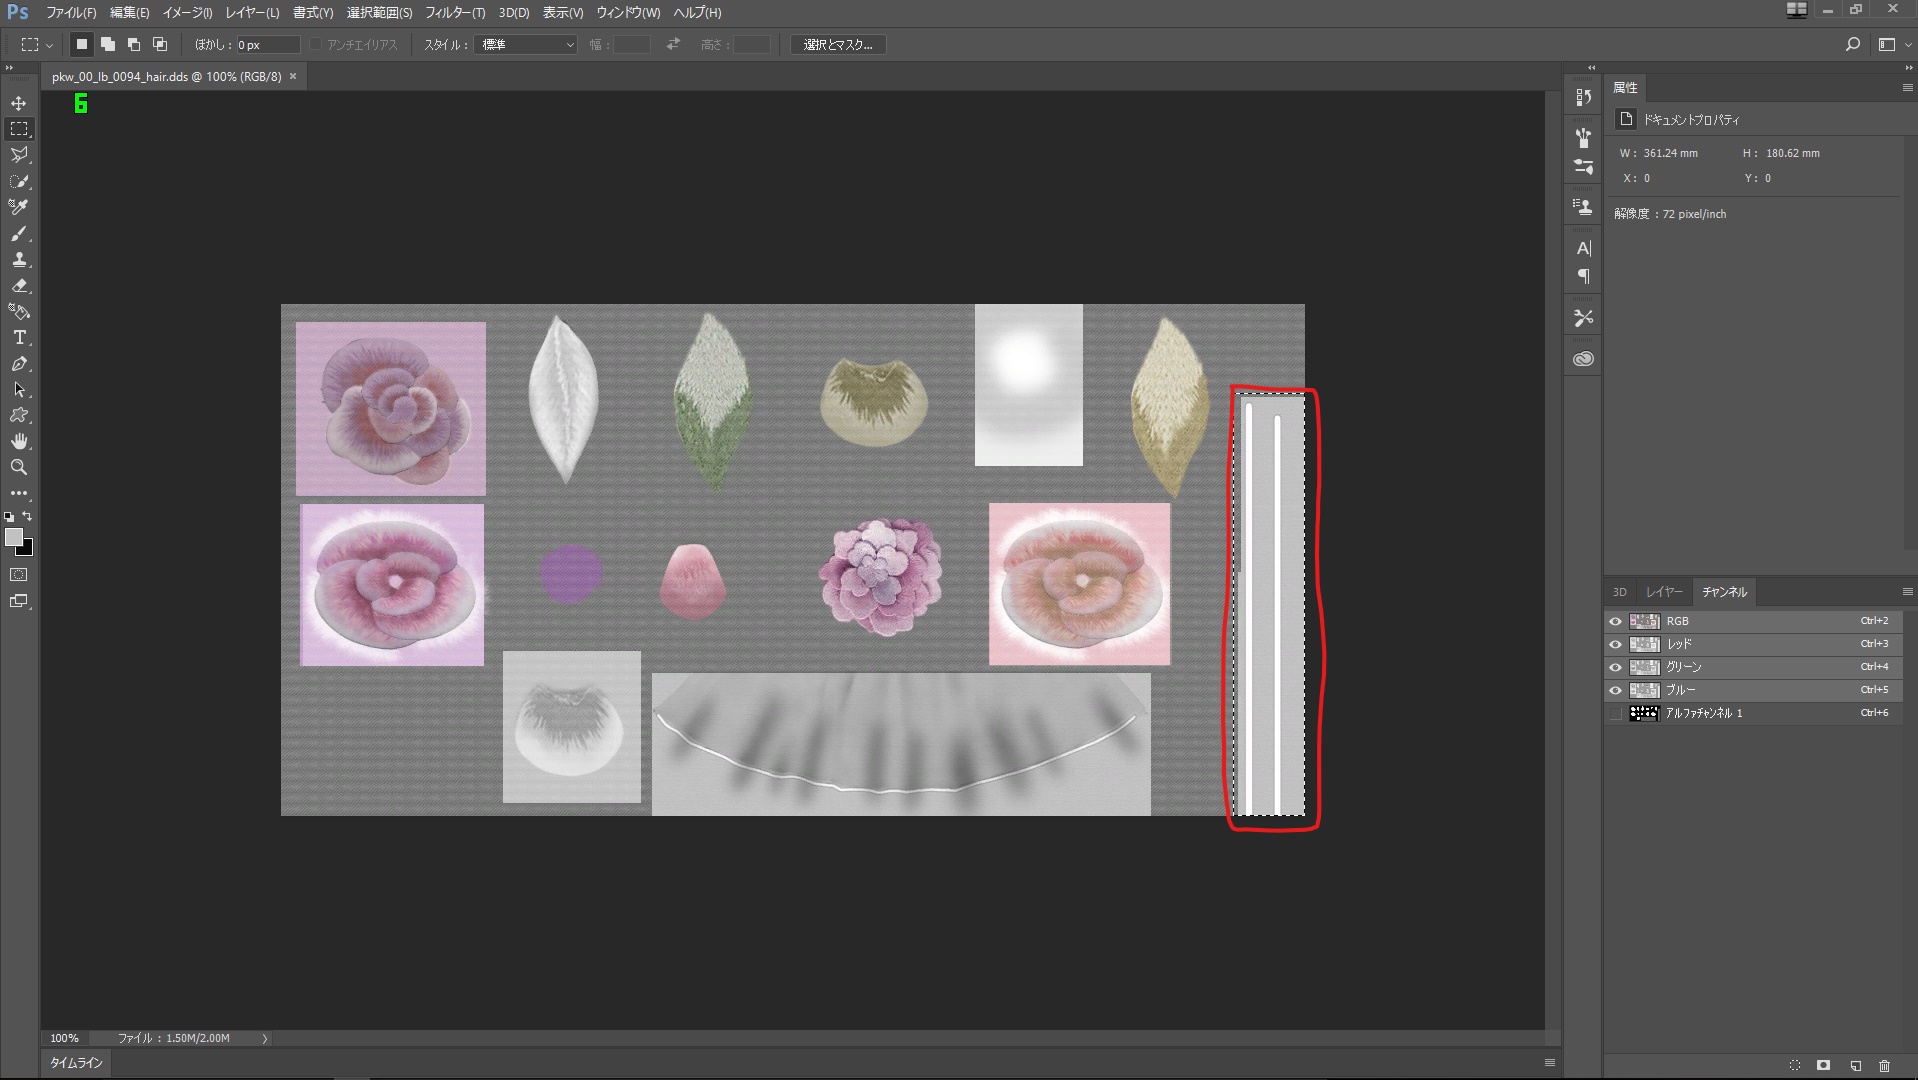The image size is (1918, 1080).
Task: Open the フィルター(T) menu
Action: point(454,13)
